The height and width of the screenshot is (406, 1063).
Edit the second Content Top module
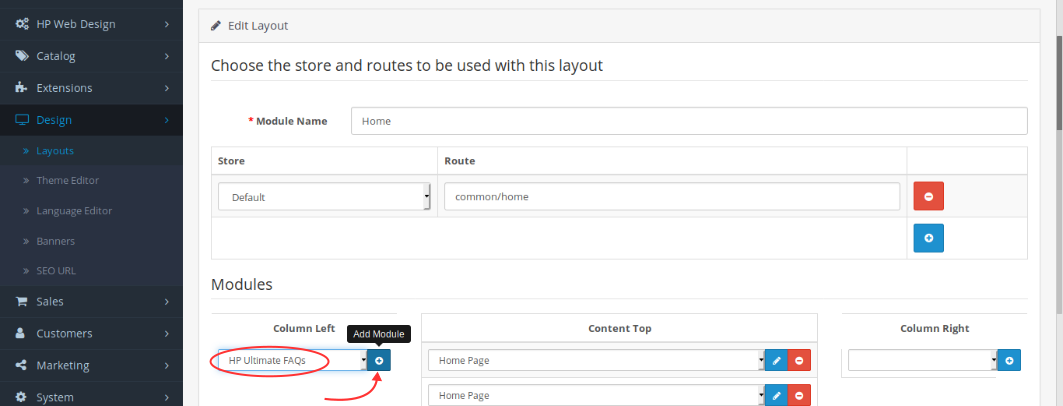(776, 396)
